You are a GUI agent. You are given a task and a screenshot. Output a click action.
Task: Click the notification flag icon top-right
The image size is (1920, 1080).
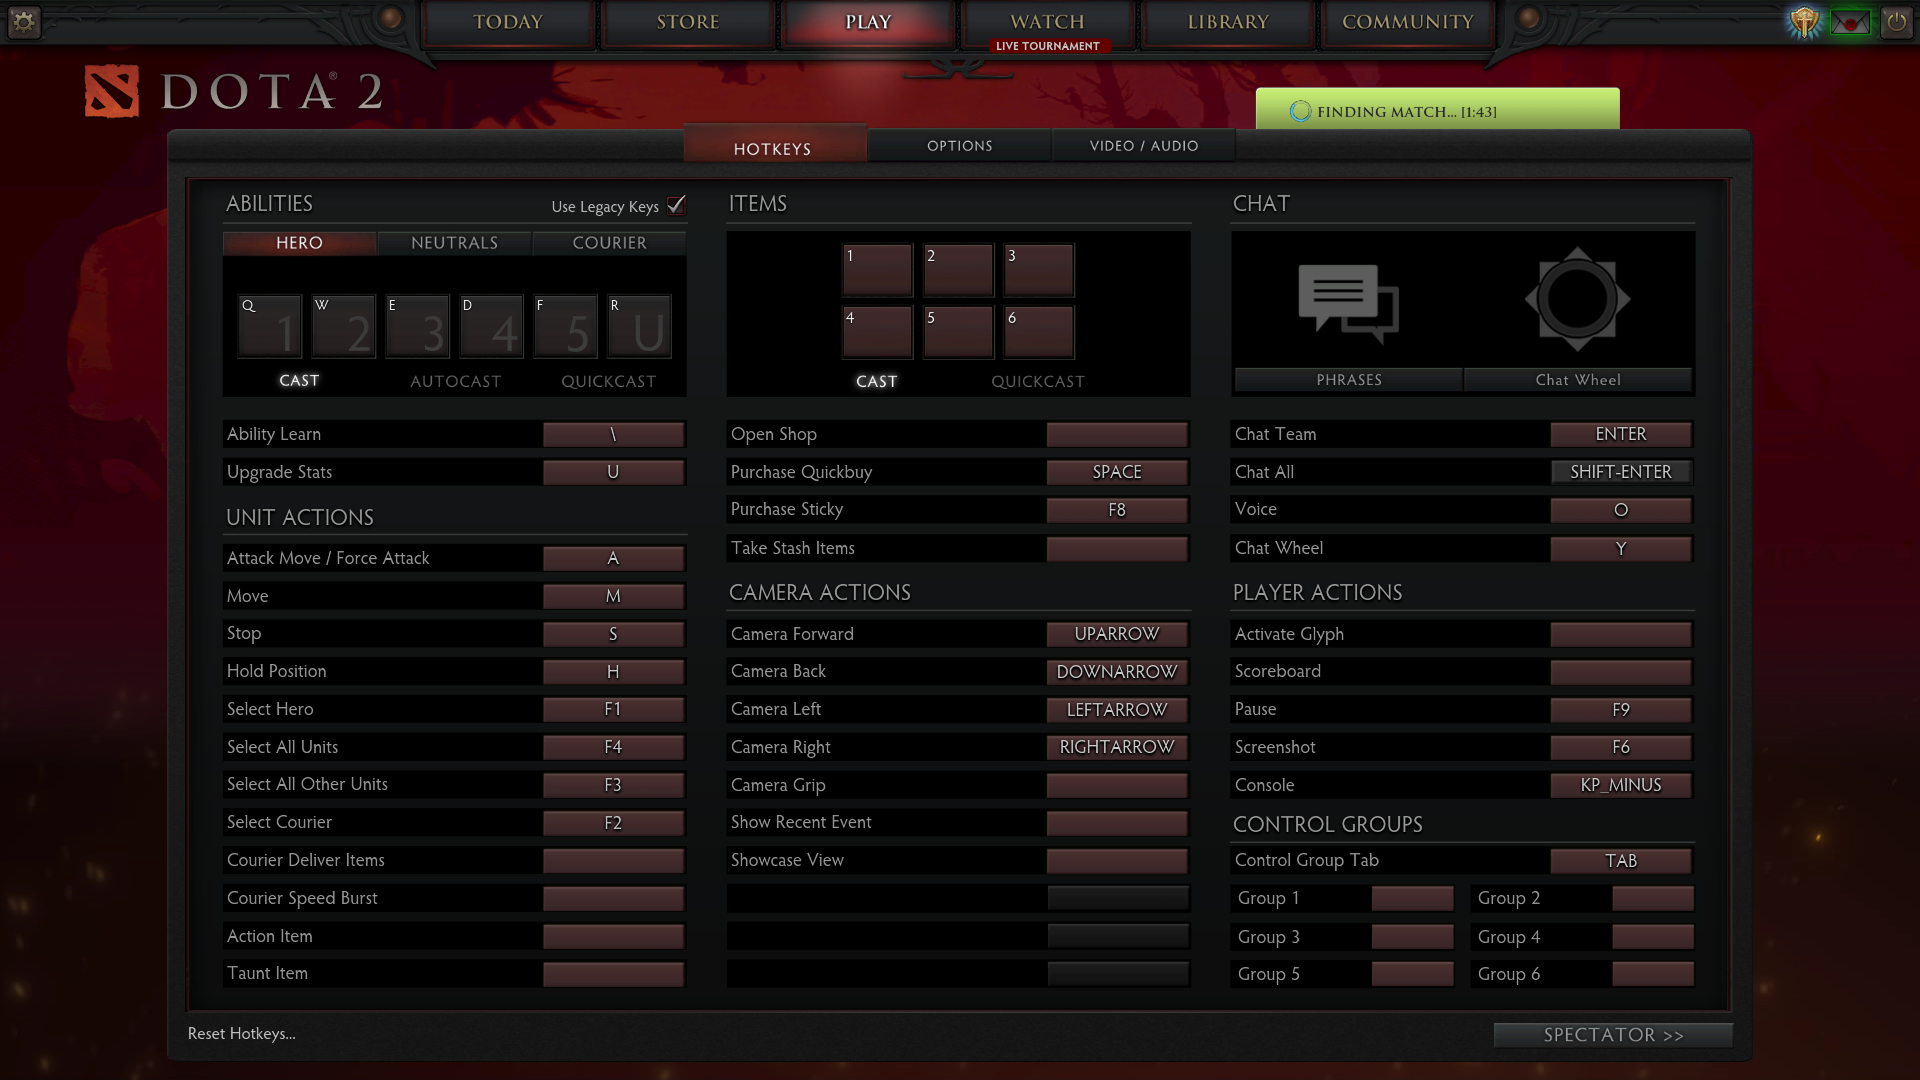[1851, 20]
